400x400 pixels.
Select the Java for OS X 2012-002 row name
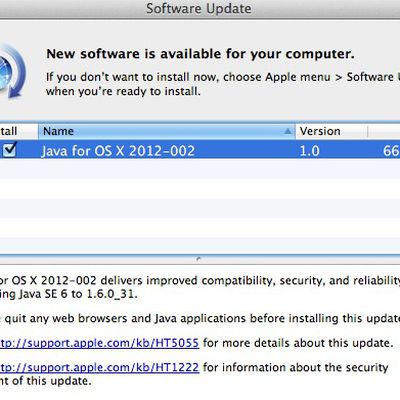click(118, 151)
